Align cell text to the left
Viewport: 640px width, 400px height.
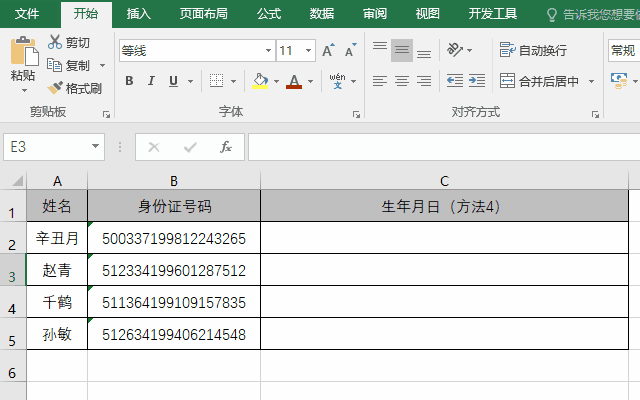pos(380,81)
